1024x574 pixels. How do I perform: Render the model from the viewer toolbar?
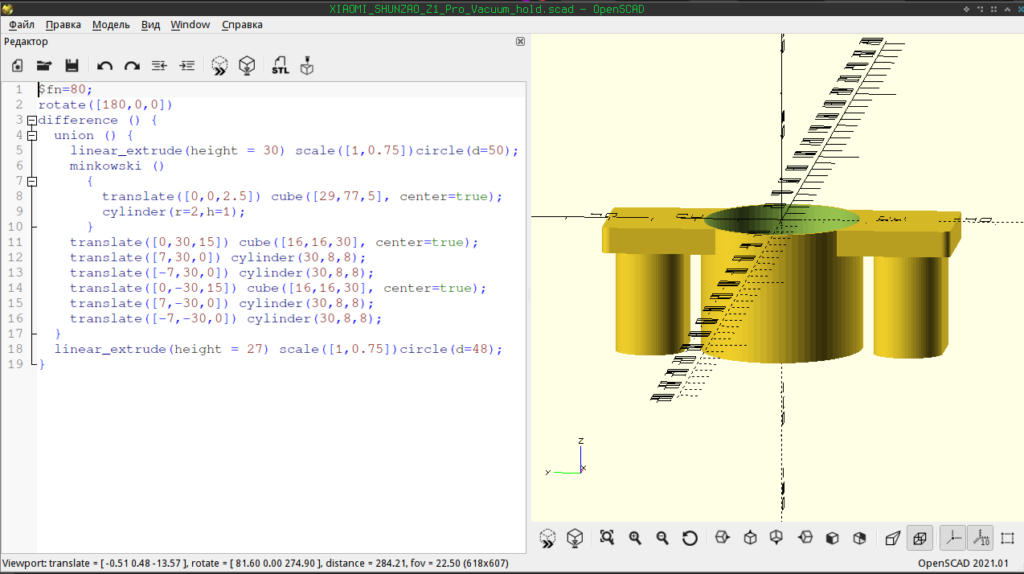point(575,538)
